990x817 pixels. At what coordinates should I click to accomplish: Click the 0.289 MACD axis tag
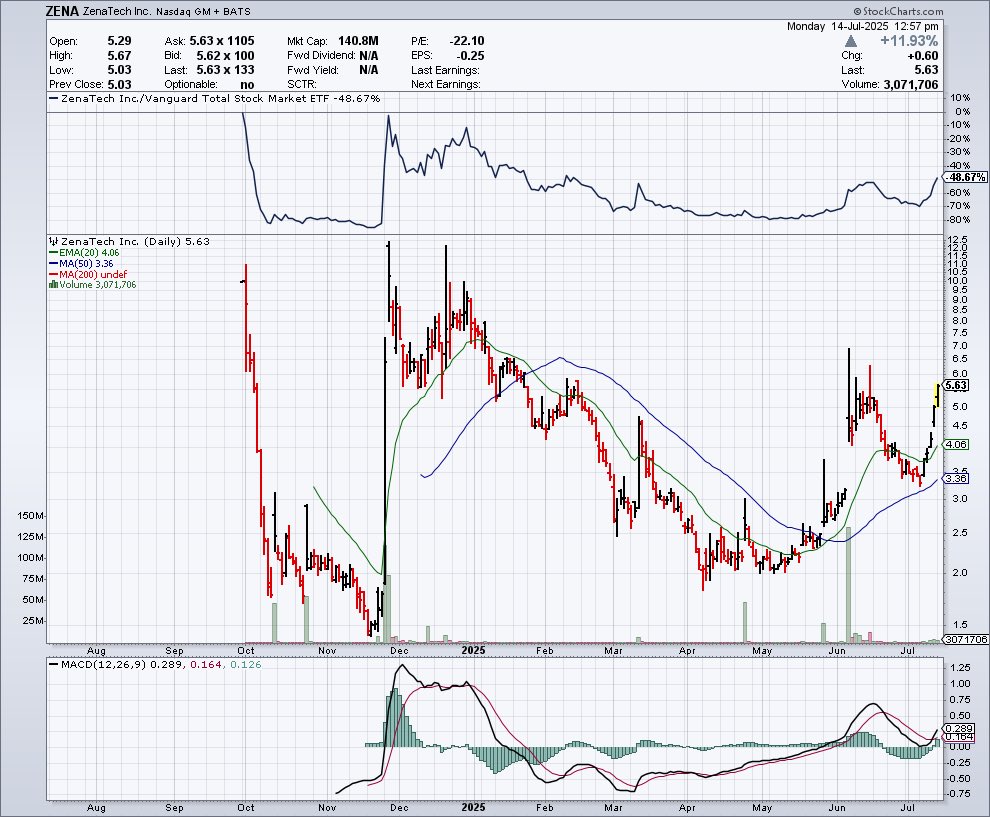[959, 728]
